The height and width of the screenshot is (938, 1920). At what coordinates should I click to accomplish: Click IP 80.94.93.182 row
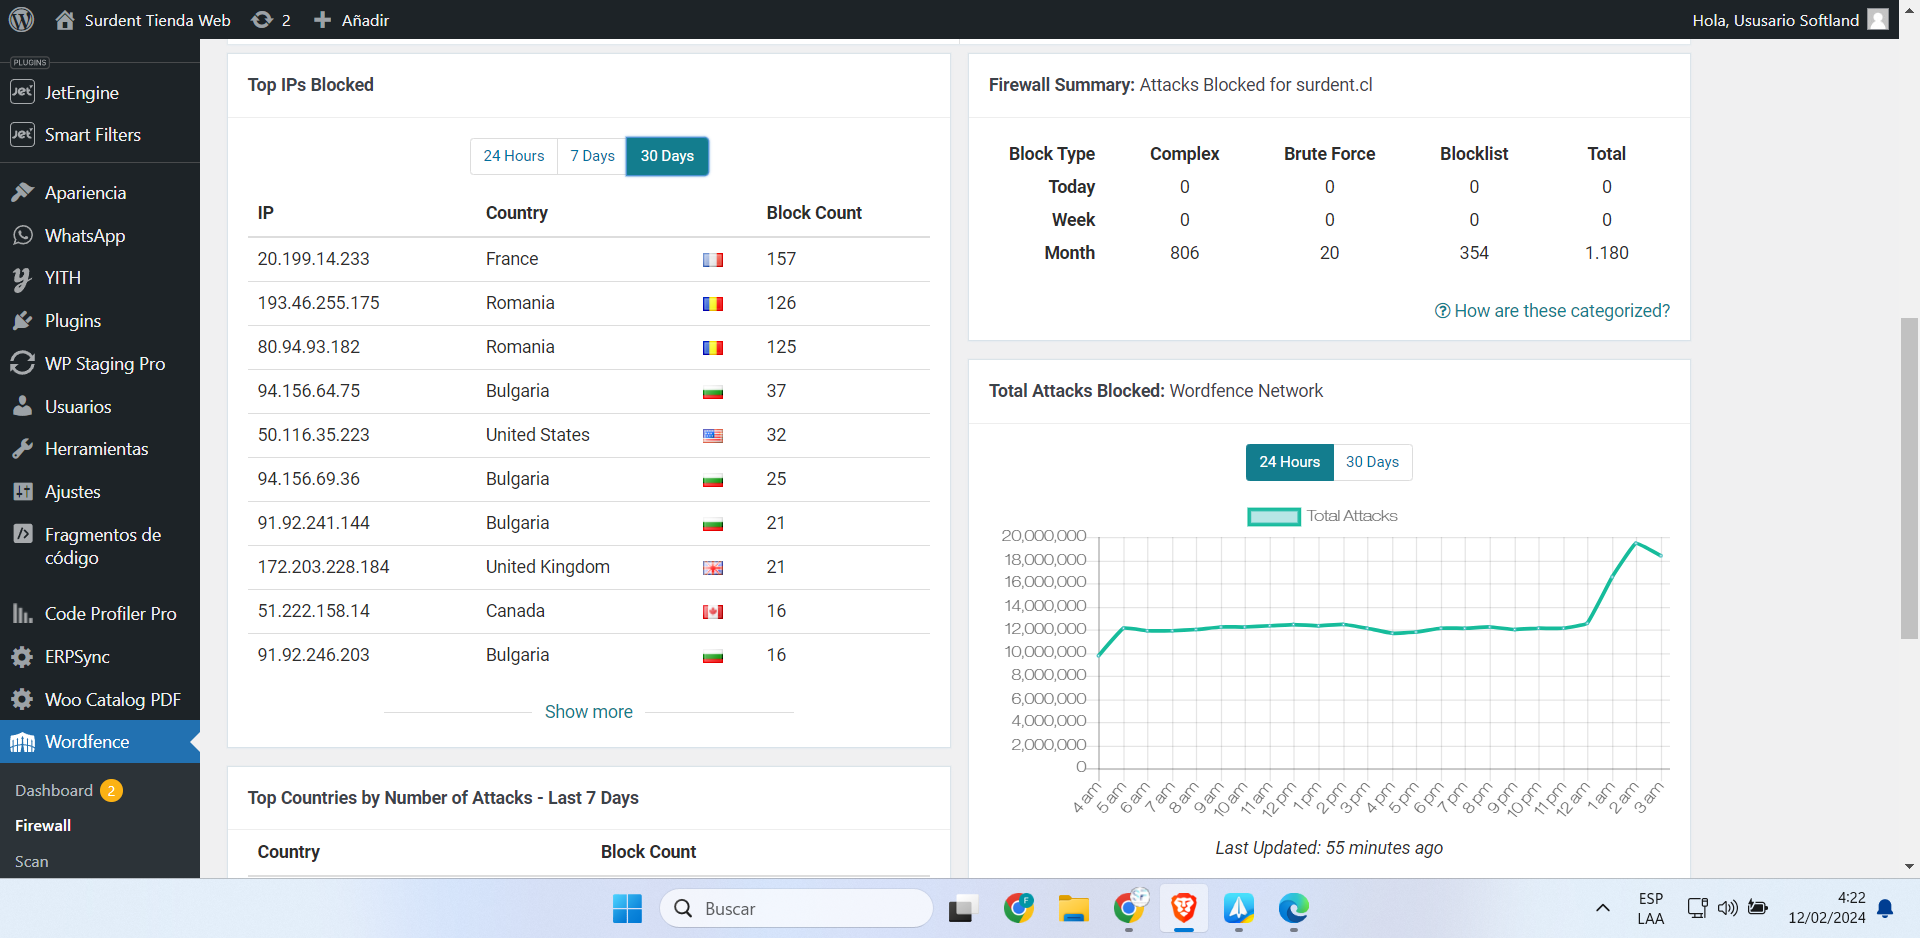[588, 347]
